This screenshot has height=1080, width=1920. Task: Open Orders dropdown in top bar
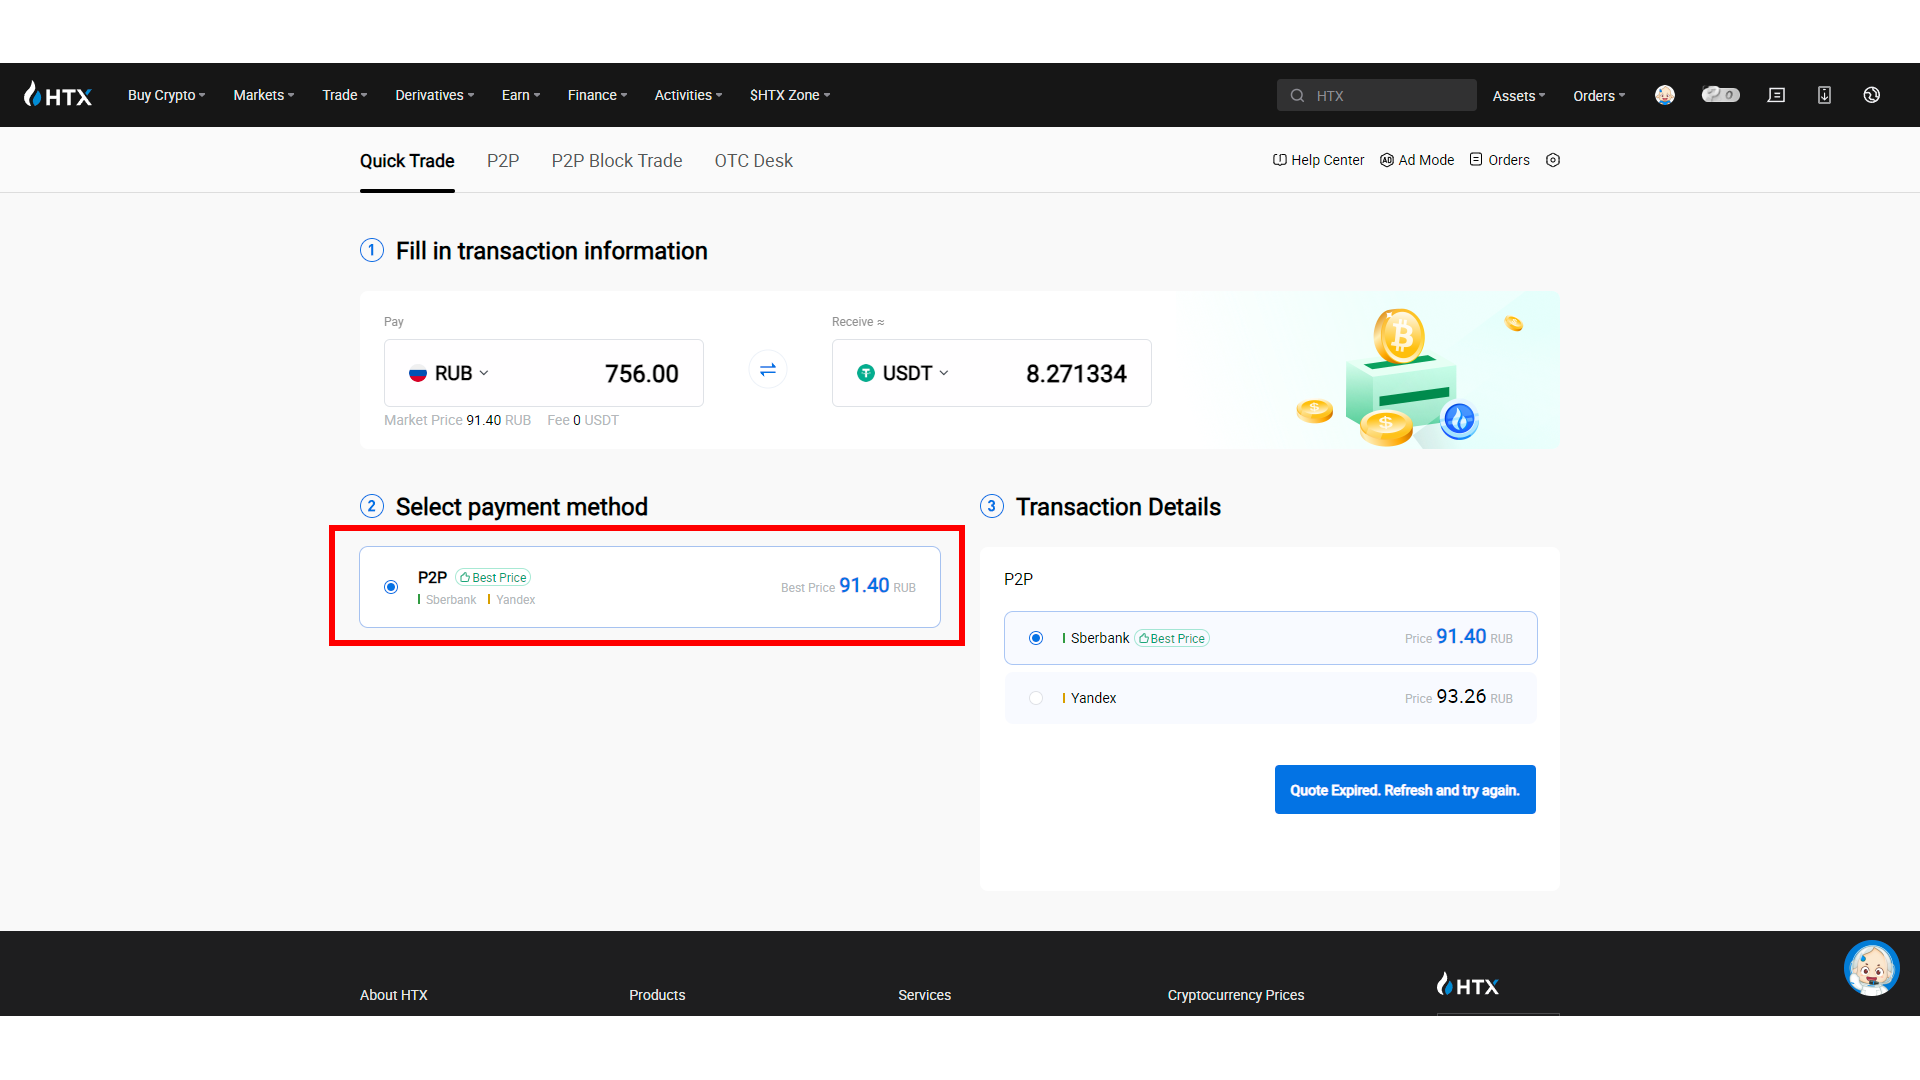[x=1599, y=96]
